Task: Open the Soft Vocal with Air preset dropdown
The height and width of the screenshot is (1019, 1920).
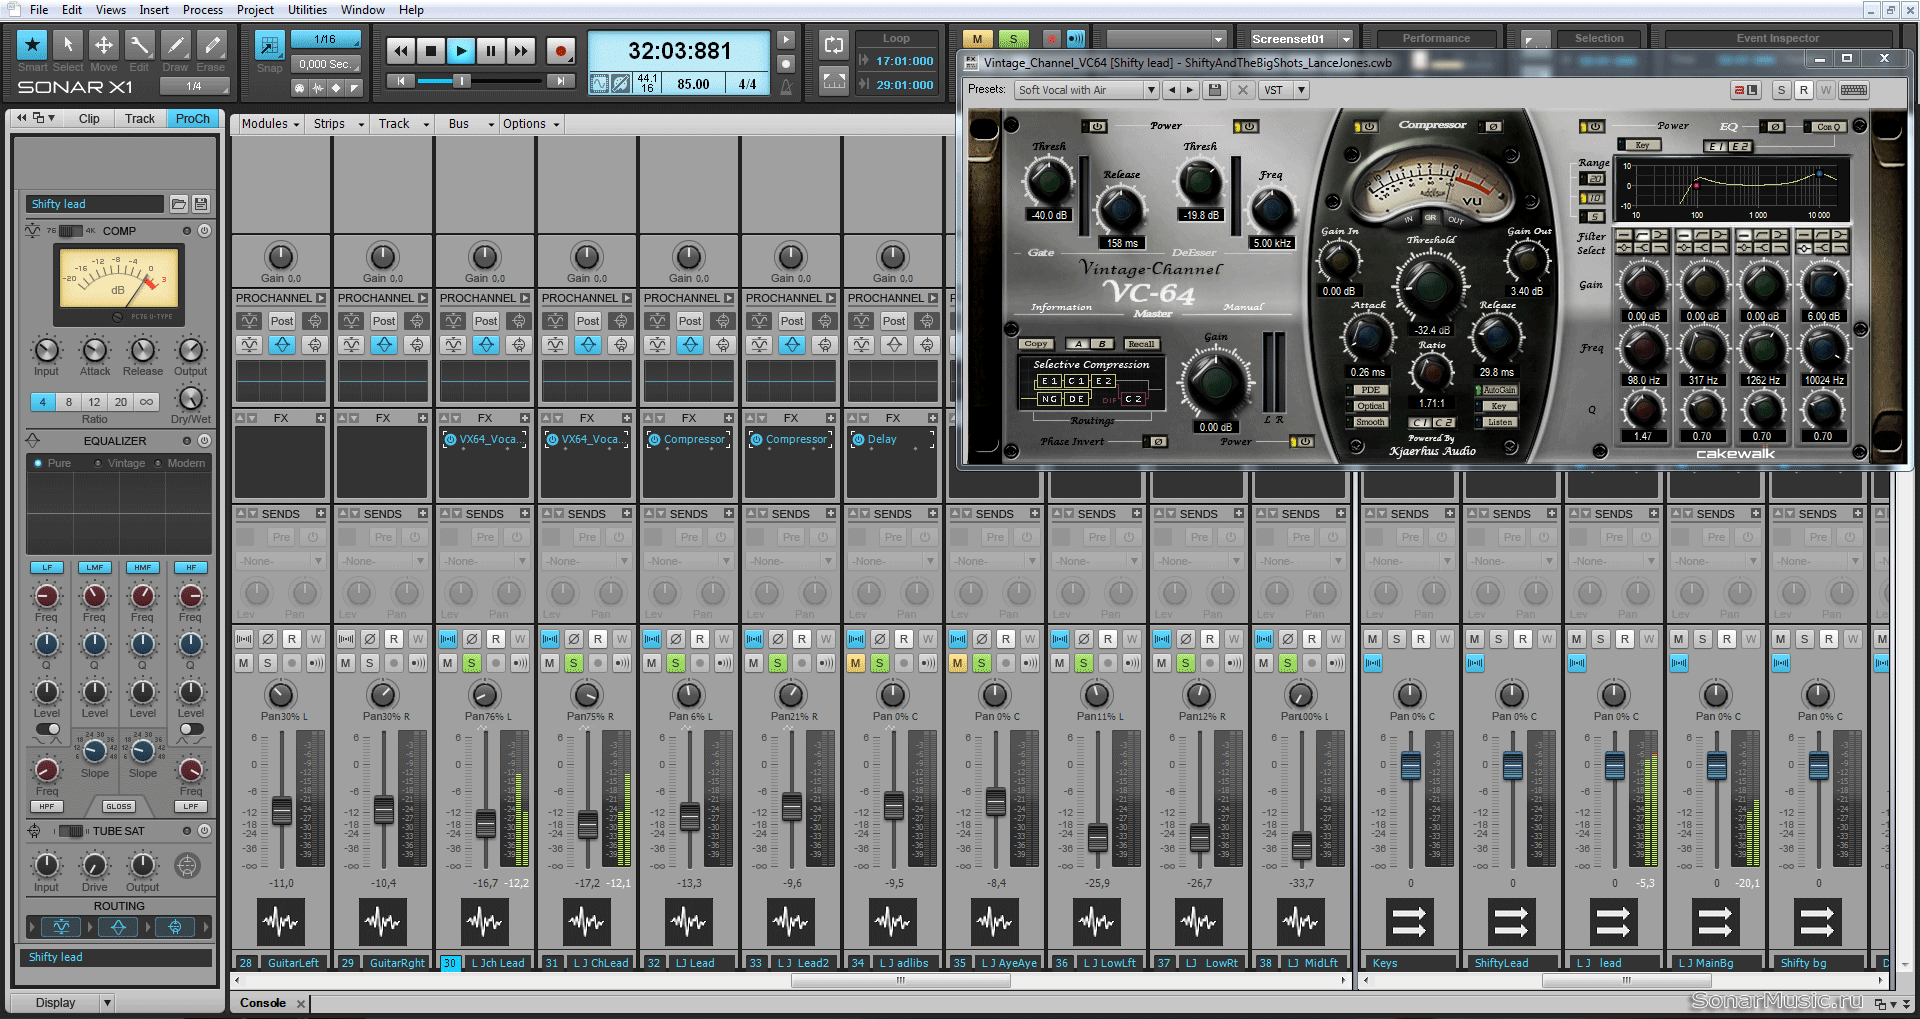Action: coord(1151,90)
